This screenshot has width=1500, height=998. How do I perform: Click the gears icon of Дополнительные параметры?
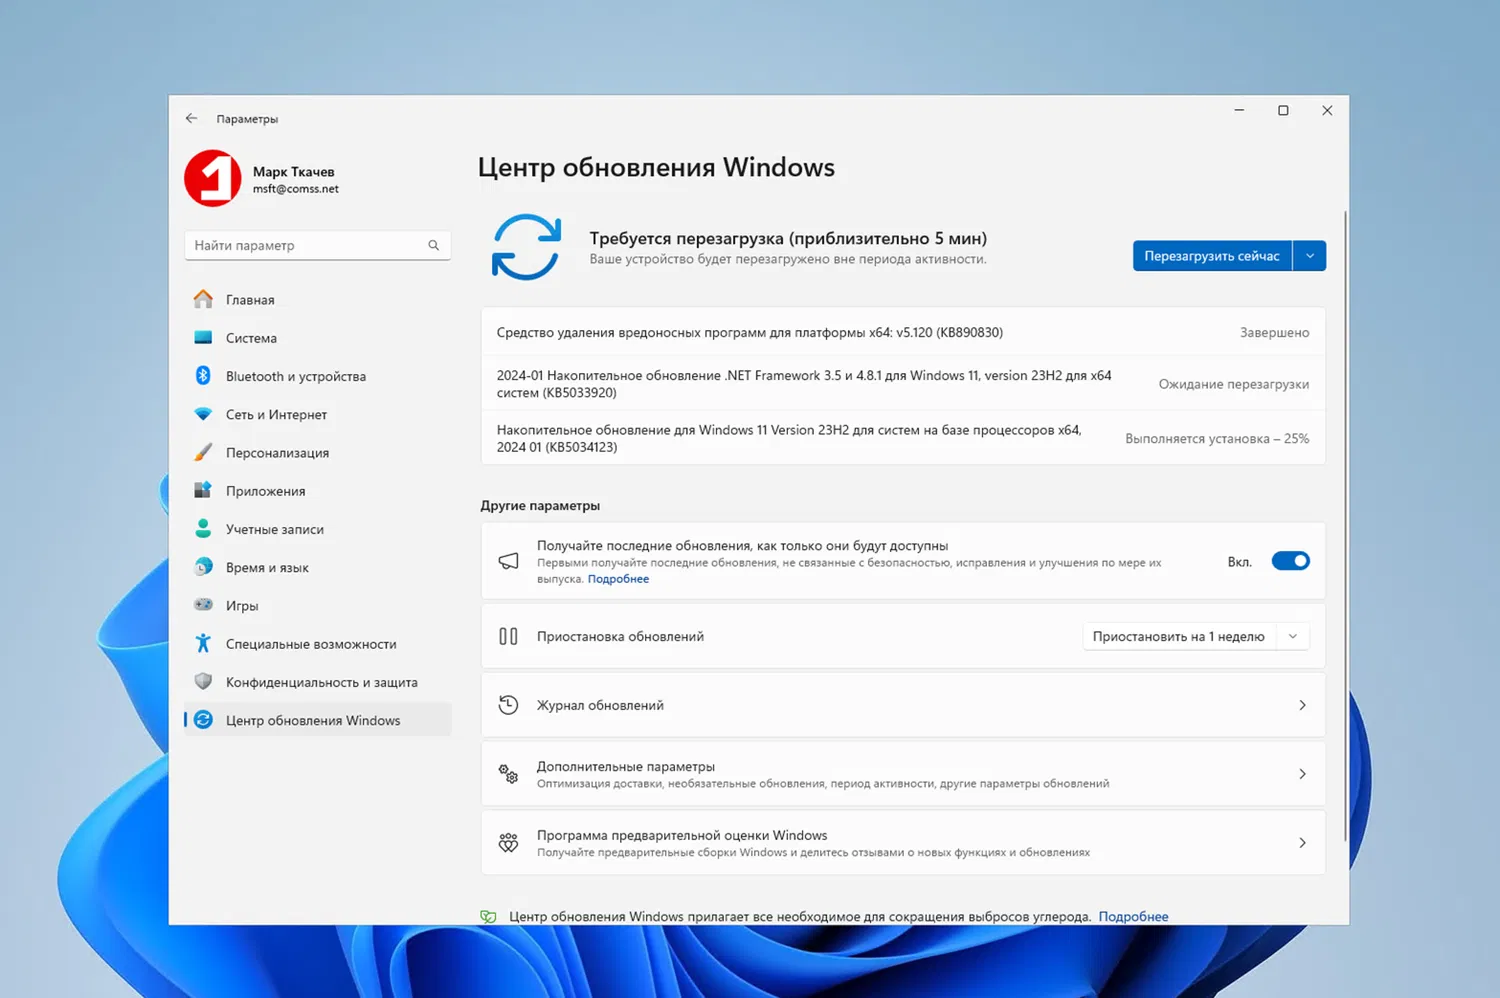[508, 774]
